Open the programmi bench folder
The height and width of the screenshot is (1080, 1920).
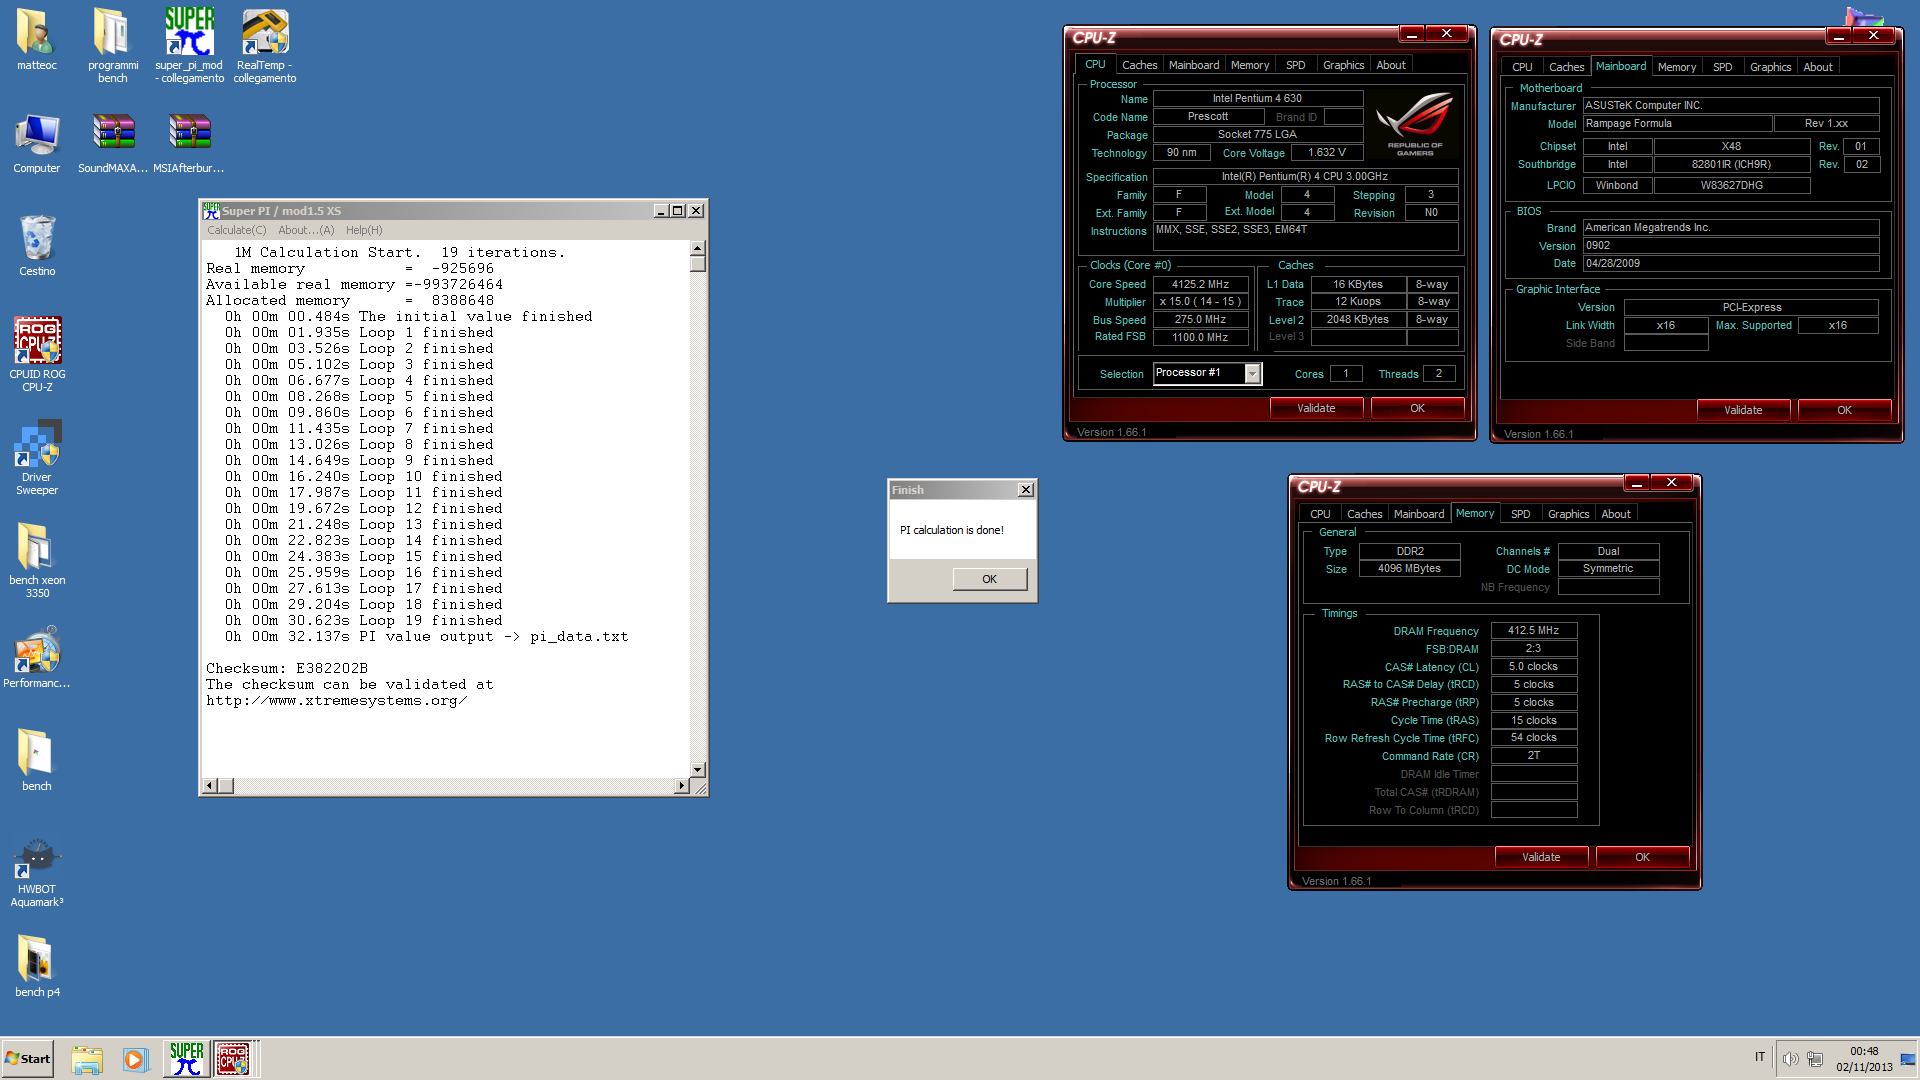pyautogui.click(x=112, y=45)
